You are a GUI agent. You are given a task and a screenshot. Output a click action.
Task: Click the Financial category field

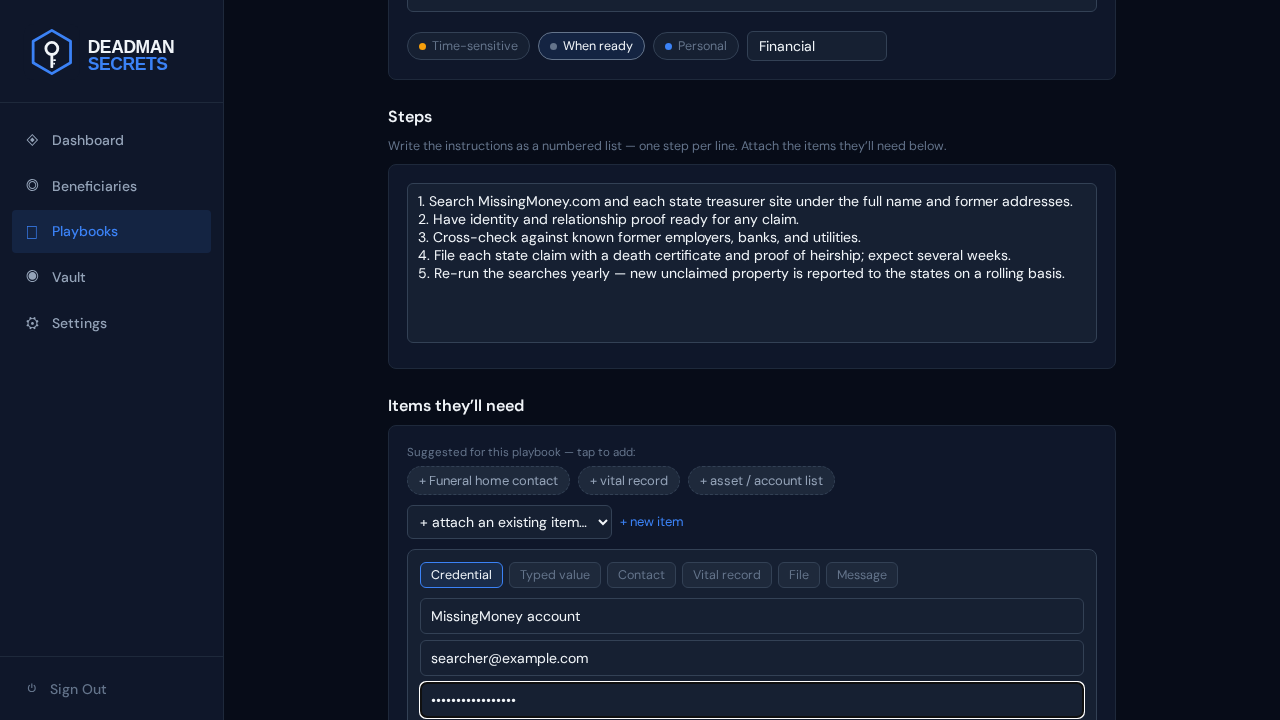(x=817, y=46)
